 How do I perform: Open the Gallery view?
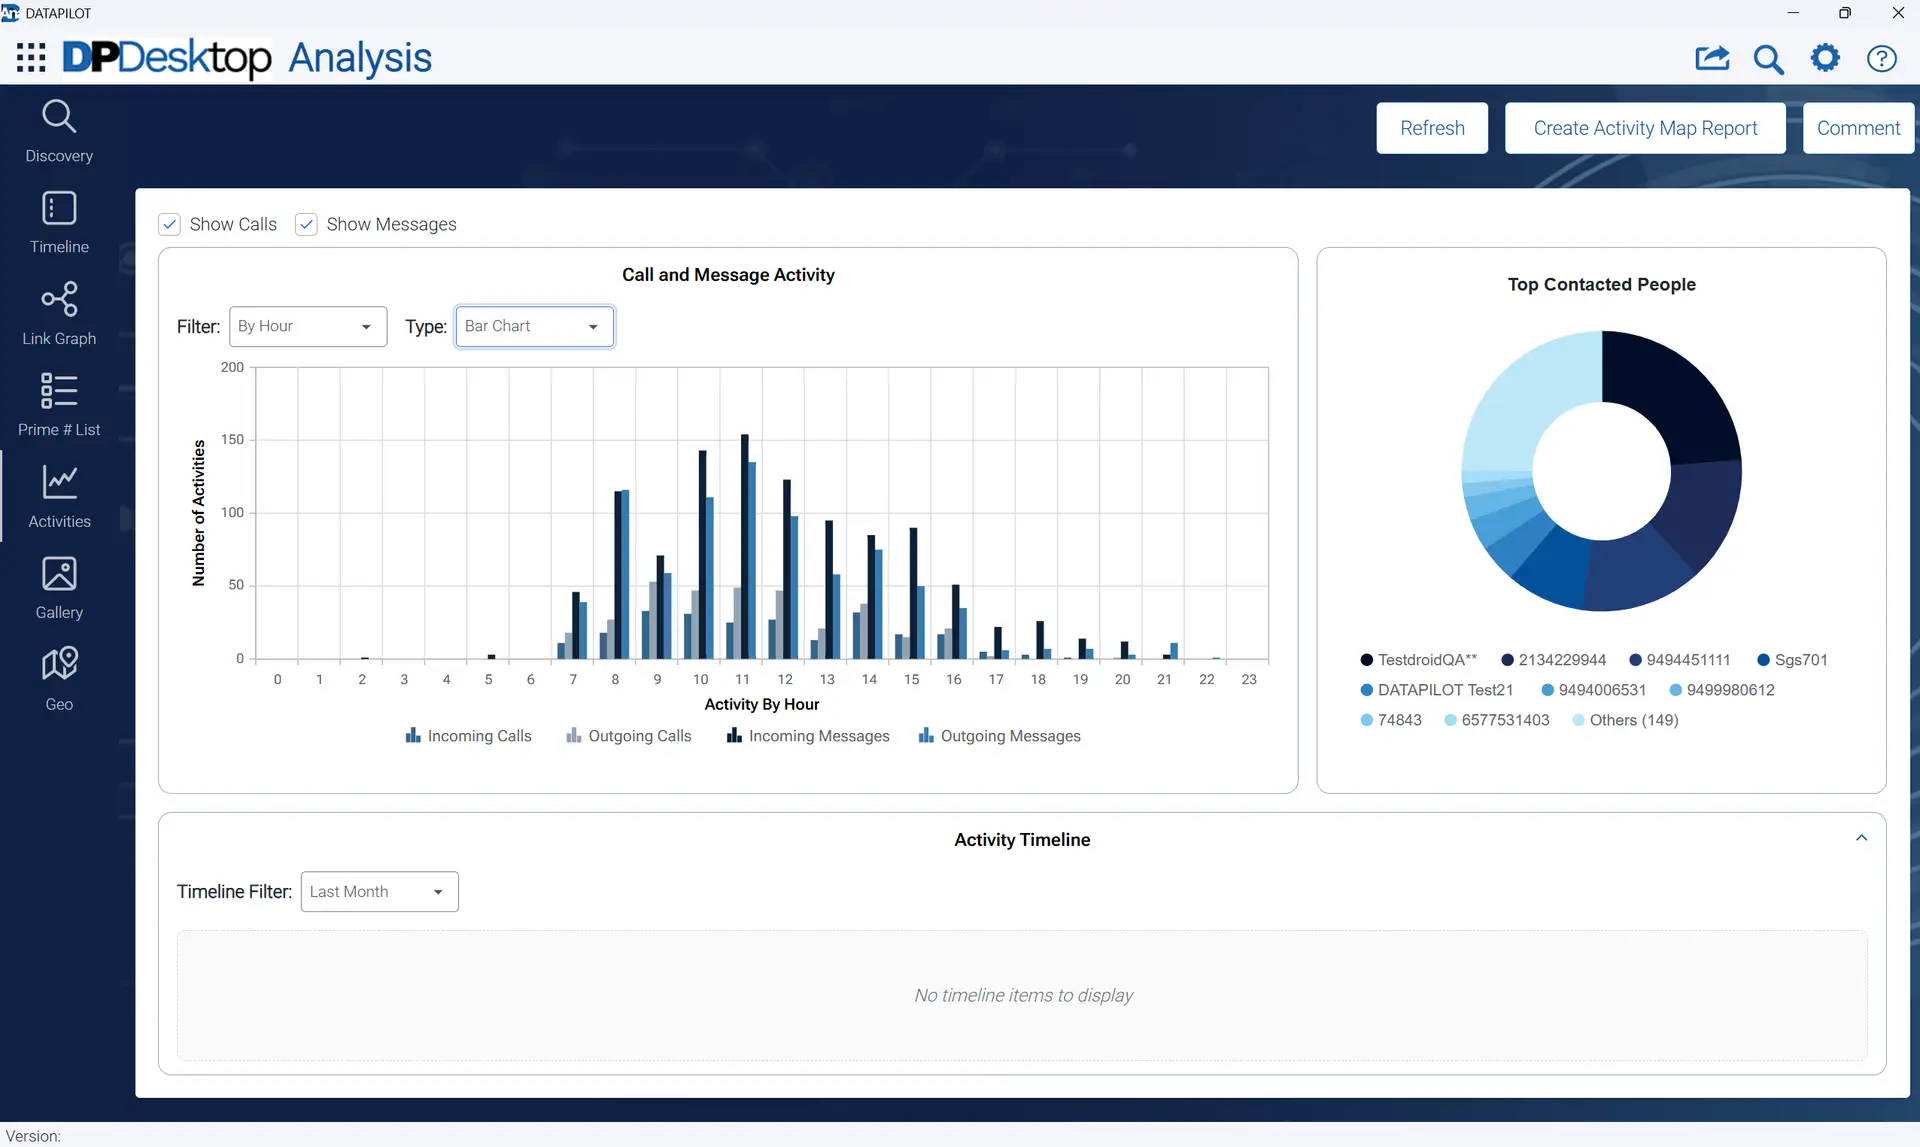click(x=59, y=588)
